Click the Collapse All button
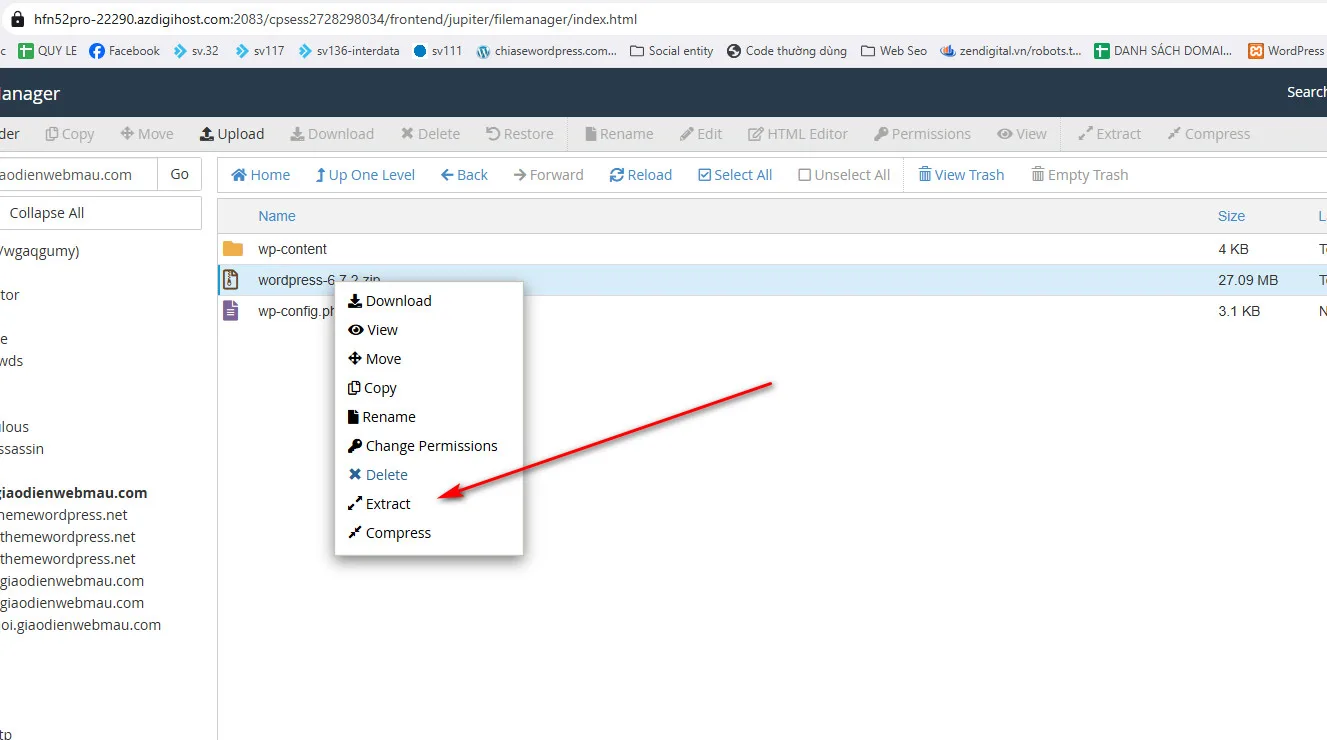1327x740 pixels. (47, 213)
